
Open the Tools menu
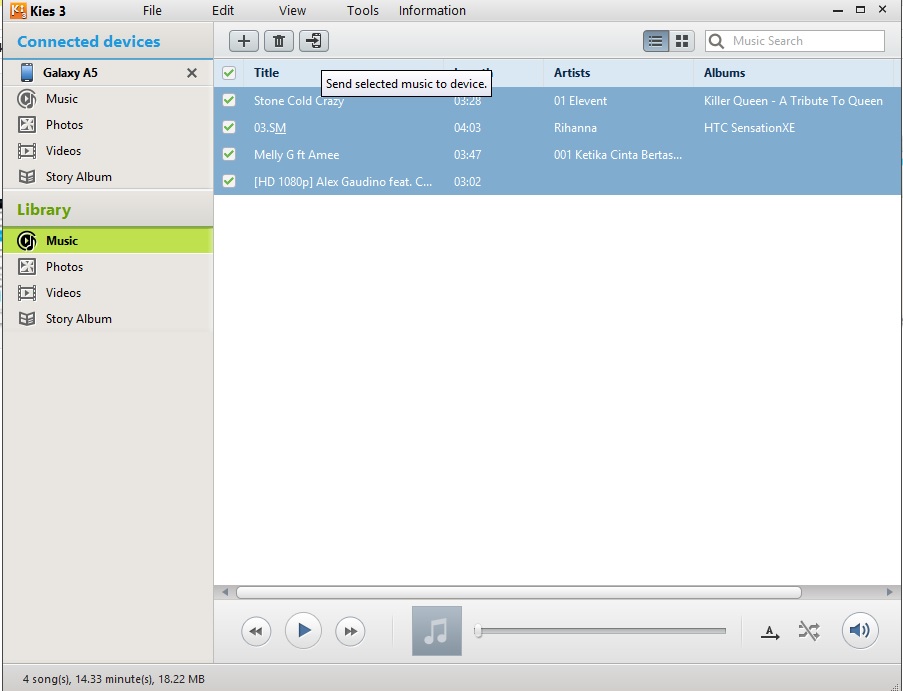363,11
